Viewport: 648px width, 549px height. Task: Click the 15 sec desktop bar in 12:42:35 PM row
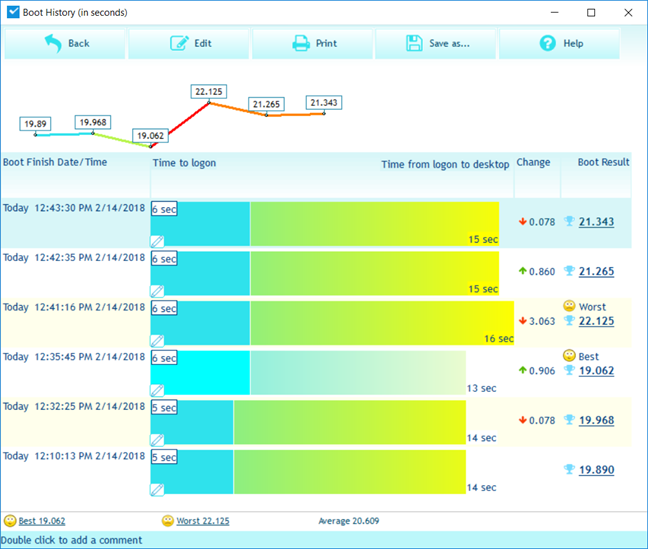(x=375, y=274)
